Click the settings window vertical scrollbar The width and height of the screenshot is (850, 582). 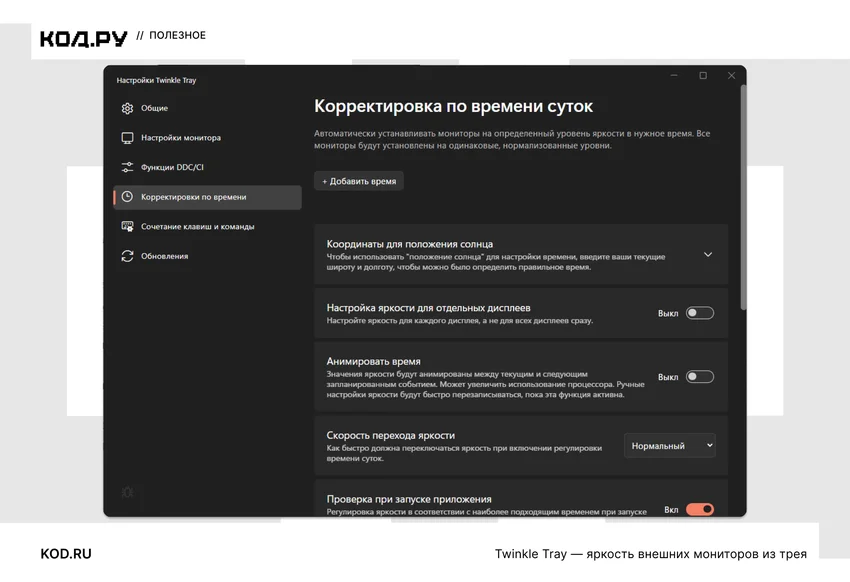coord(743,198)
